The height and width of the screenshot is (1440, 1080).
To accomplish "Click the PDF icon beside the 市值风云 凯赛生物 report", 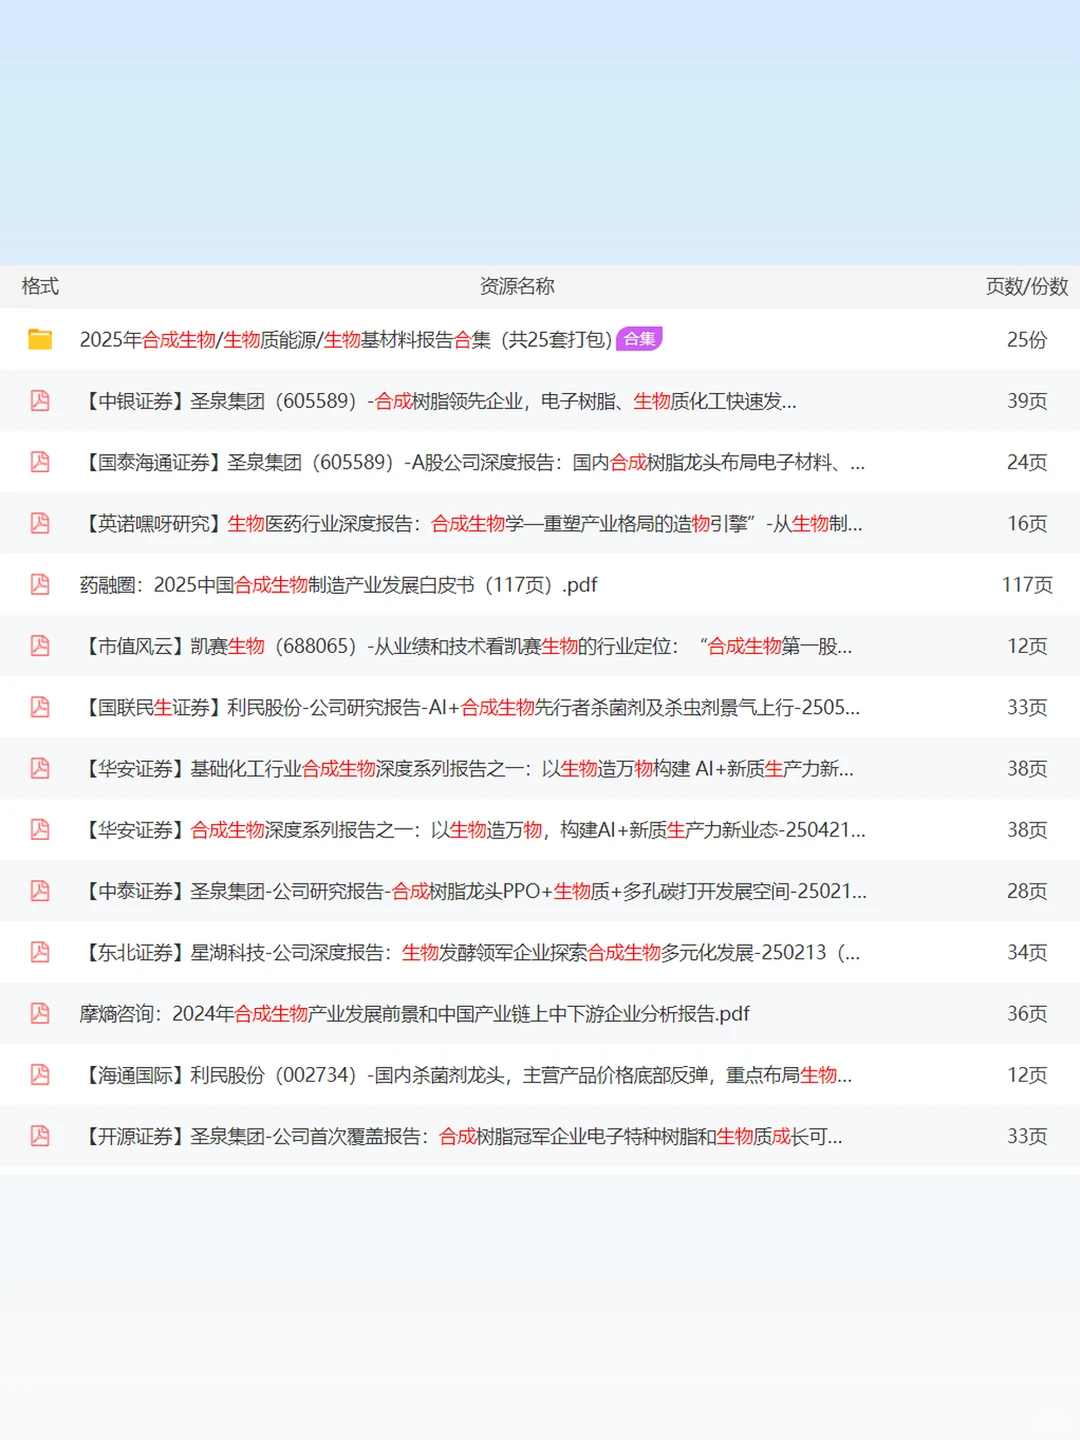I will click(40, 646).
